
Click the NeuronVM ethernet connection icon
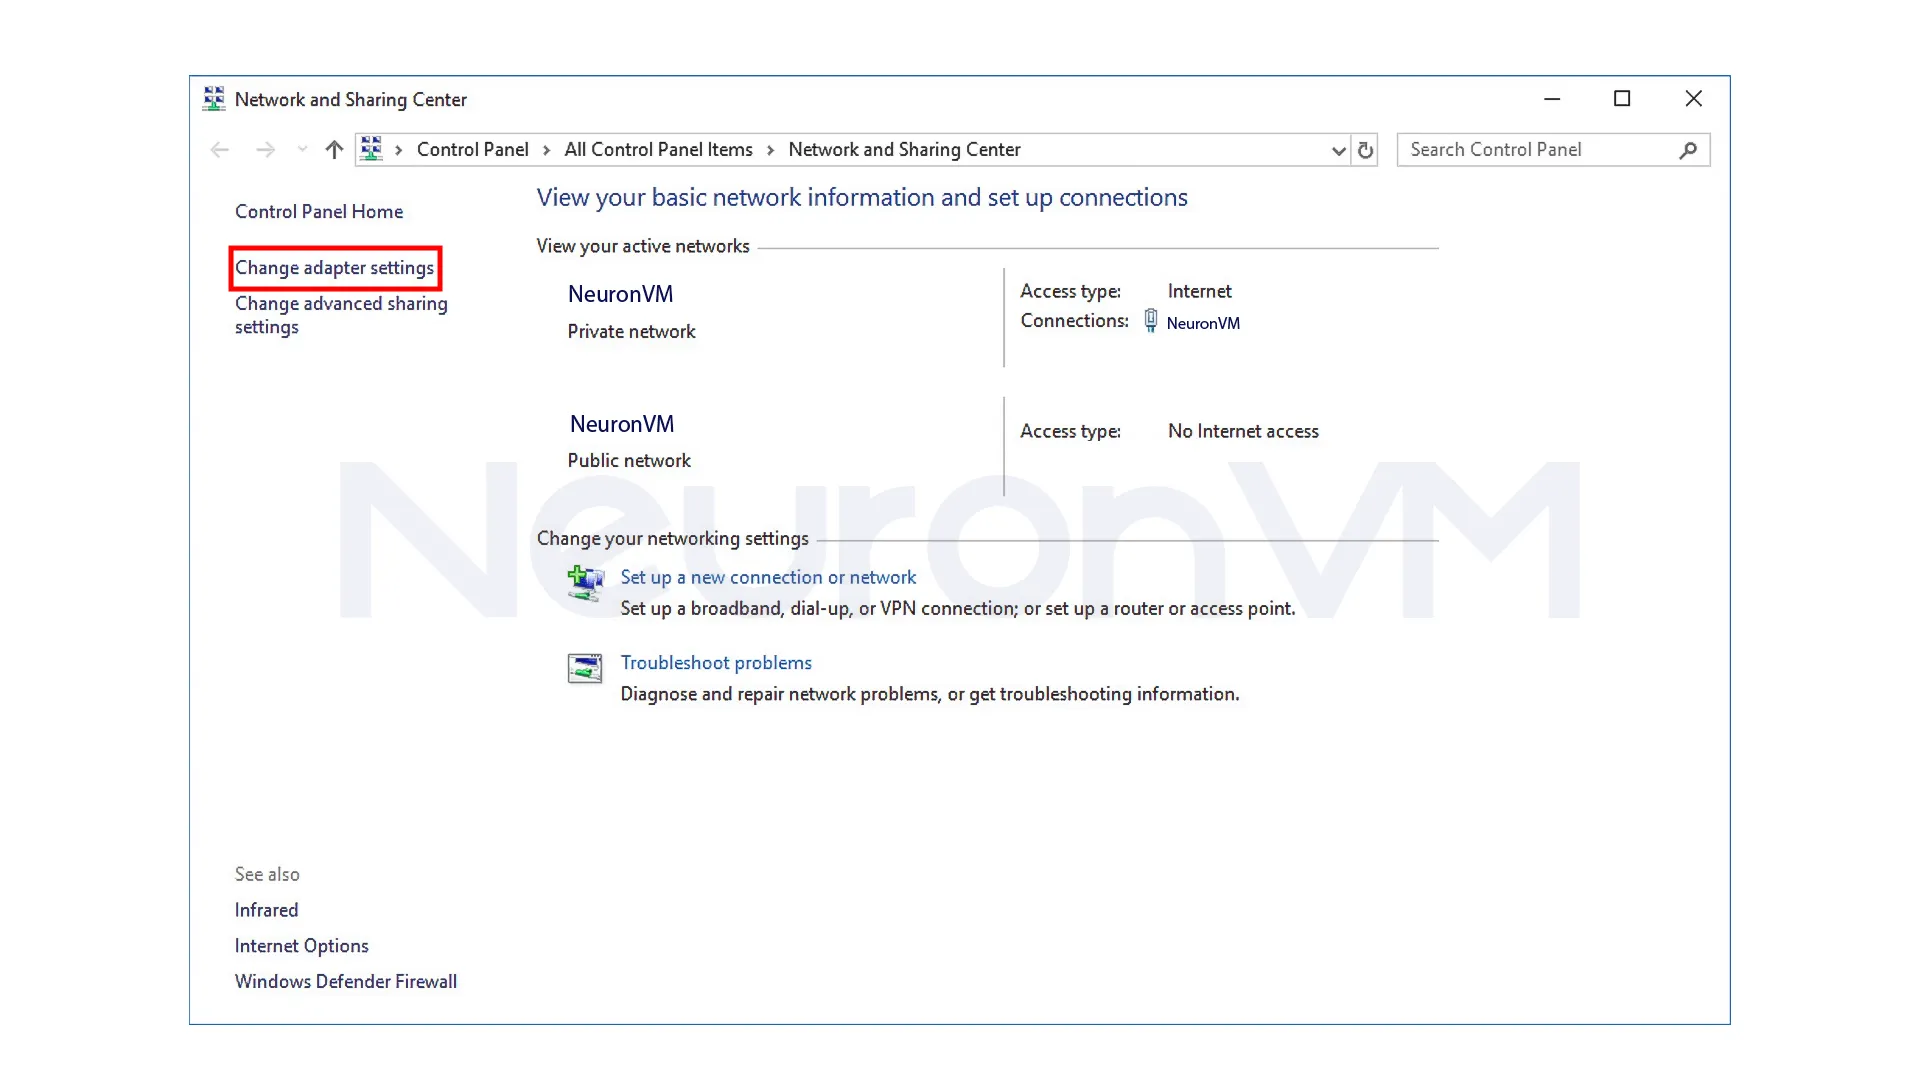tap(1150, 321)
